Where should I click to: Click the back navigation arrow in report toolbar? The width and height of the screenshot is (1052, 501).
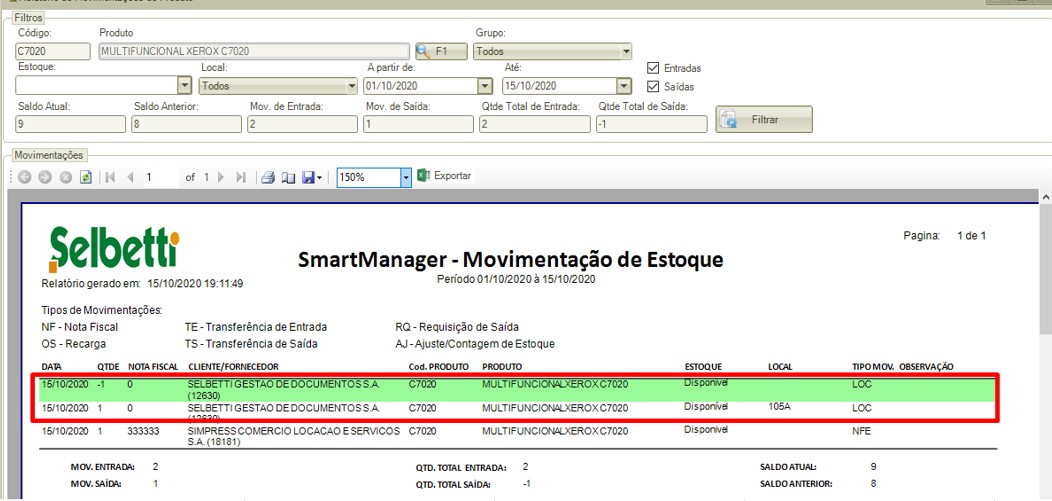point(25,177)
